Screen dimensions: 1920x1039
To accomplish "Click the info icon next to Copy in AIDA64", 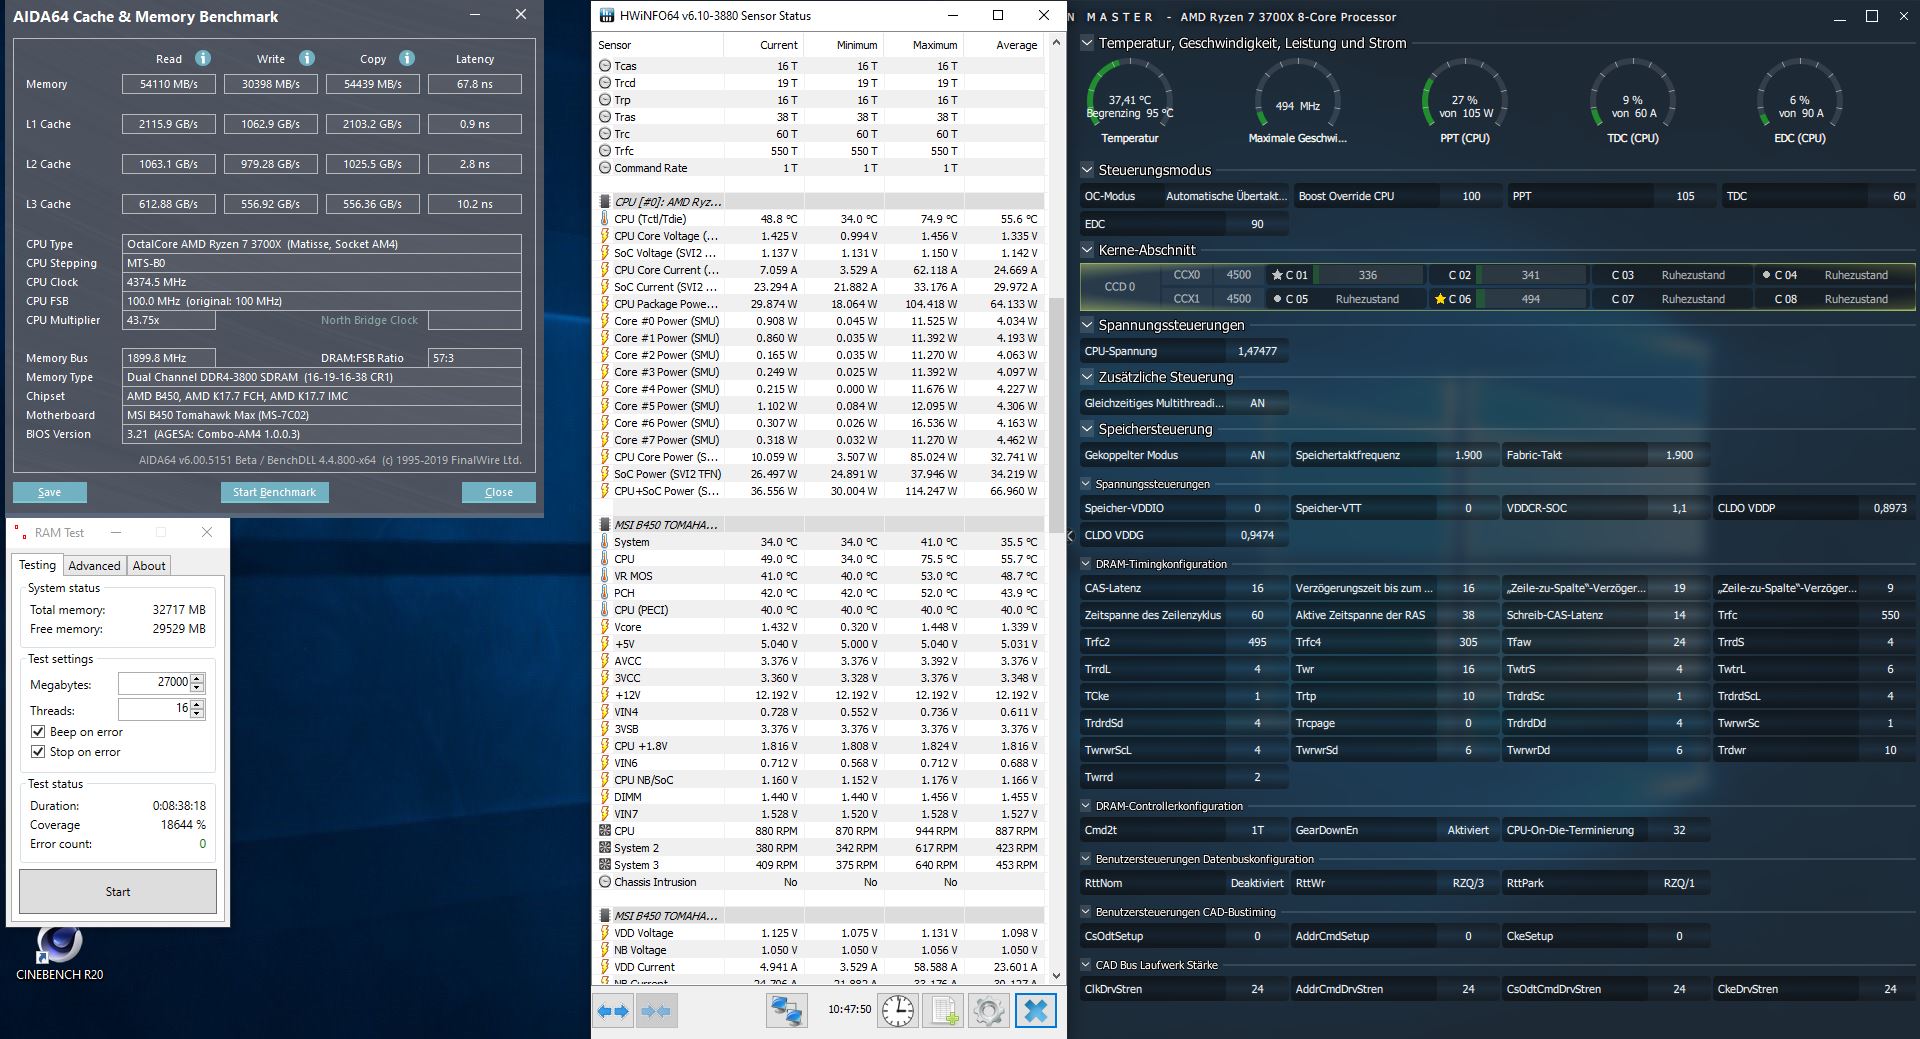I will [x=407, y=58].
